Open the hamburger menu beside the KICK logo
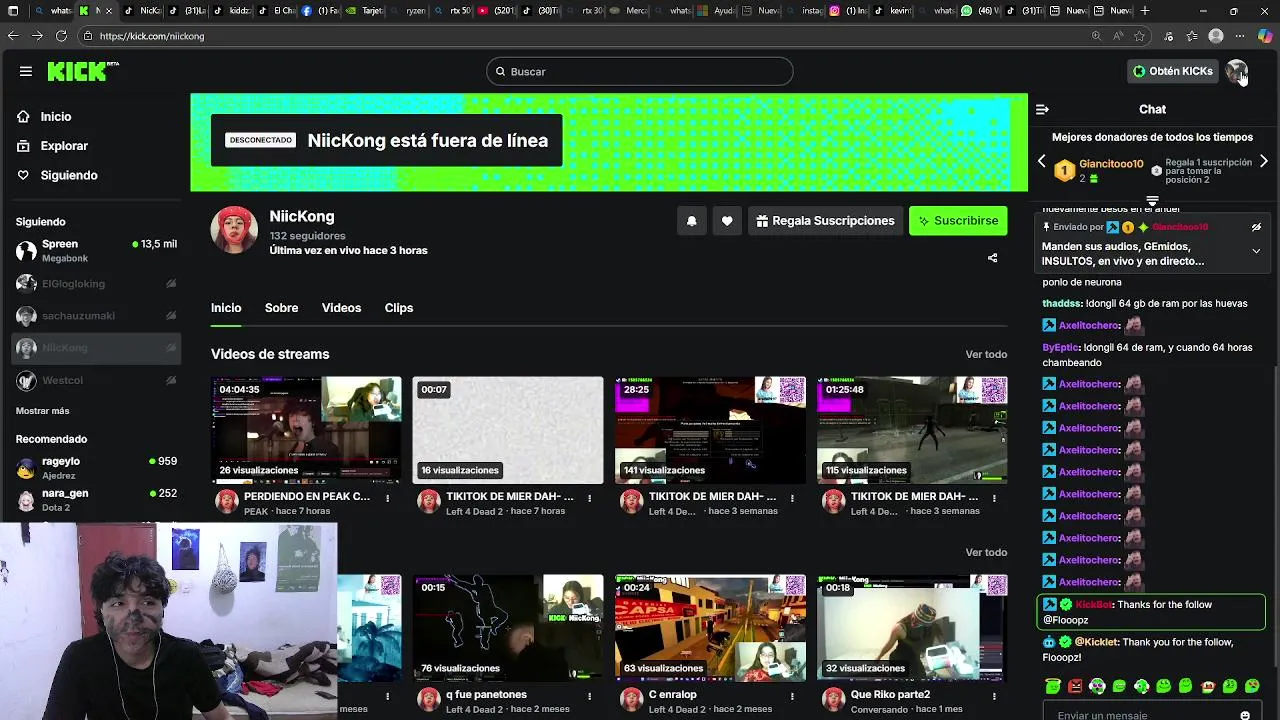The height and width of the screenshot is (720, 1280). point(26,71)
